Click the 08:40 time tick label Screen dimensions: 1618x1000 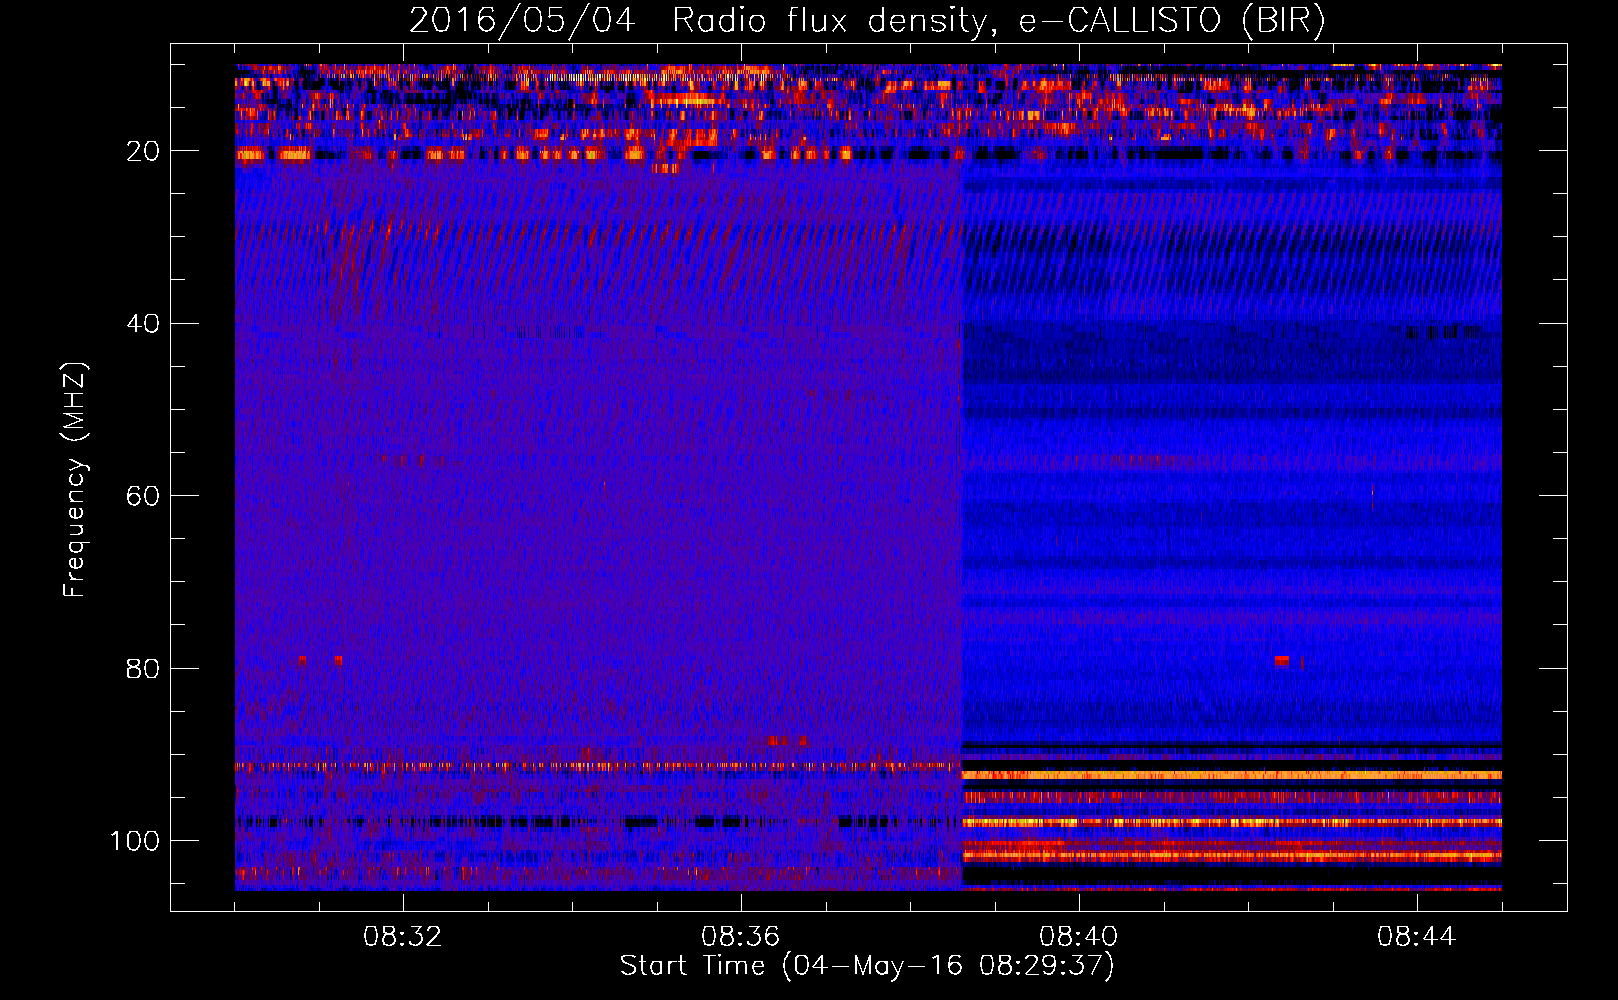coord(1079,937)
